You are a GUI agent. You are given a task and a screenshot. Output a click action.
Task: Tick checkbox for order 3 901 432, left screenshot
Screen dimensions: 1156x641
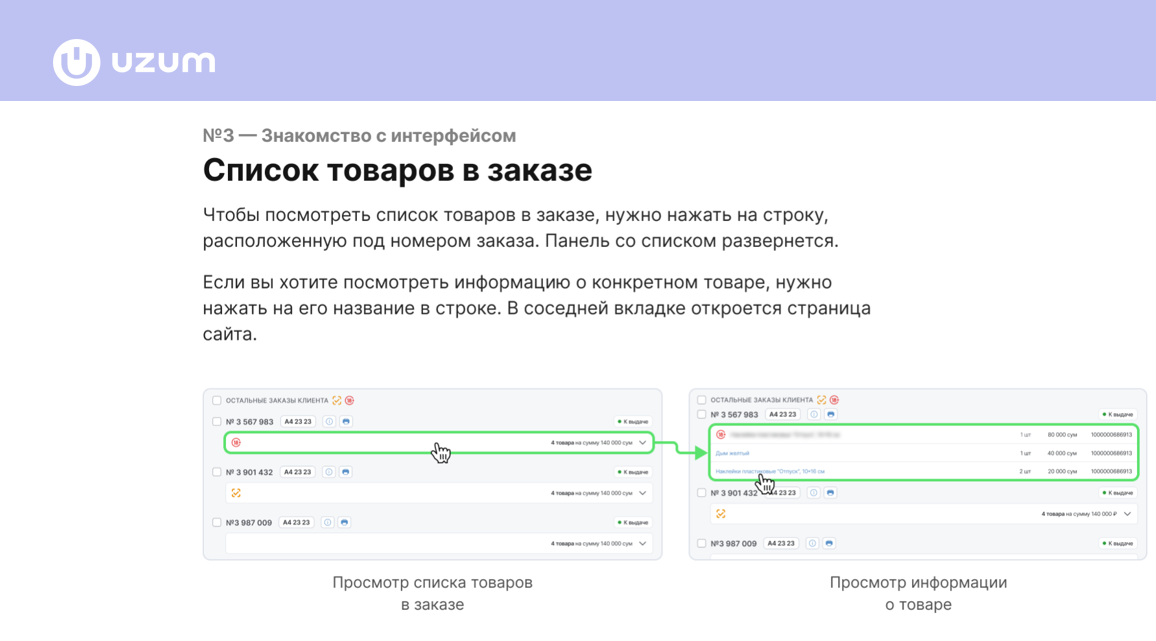pyautogui.click(x=217, y=472)
